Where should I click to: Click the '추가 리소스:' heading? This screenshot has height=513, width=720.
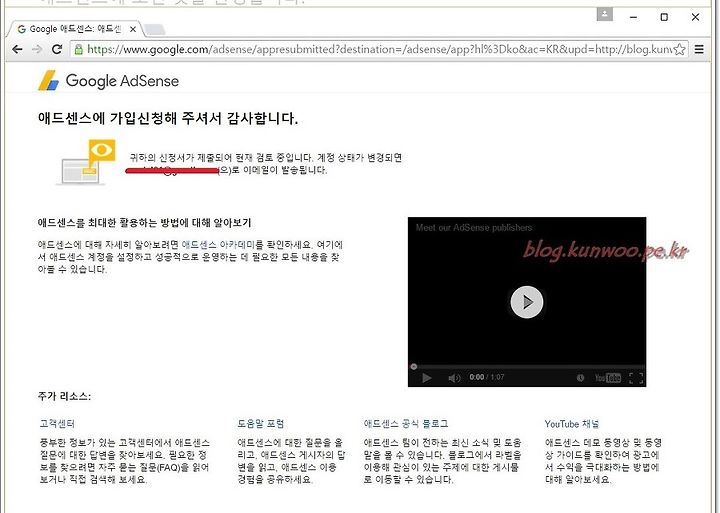[64, 396]
